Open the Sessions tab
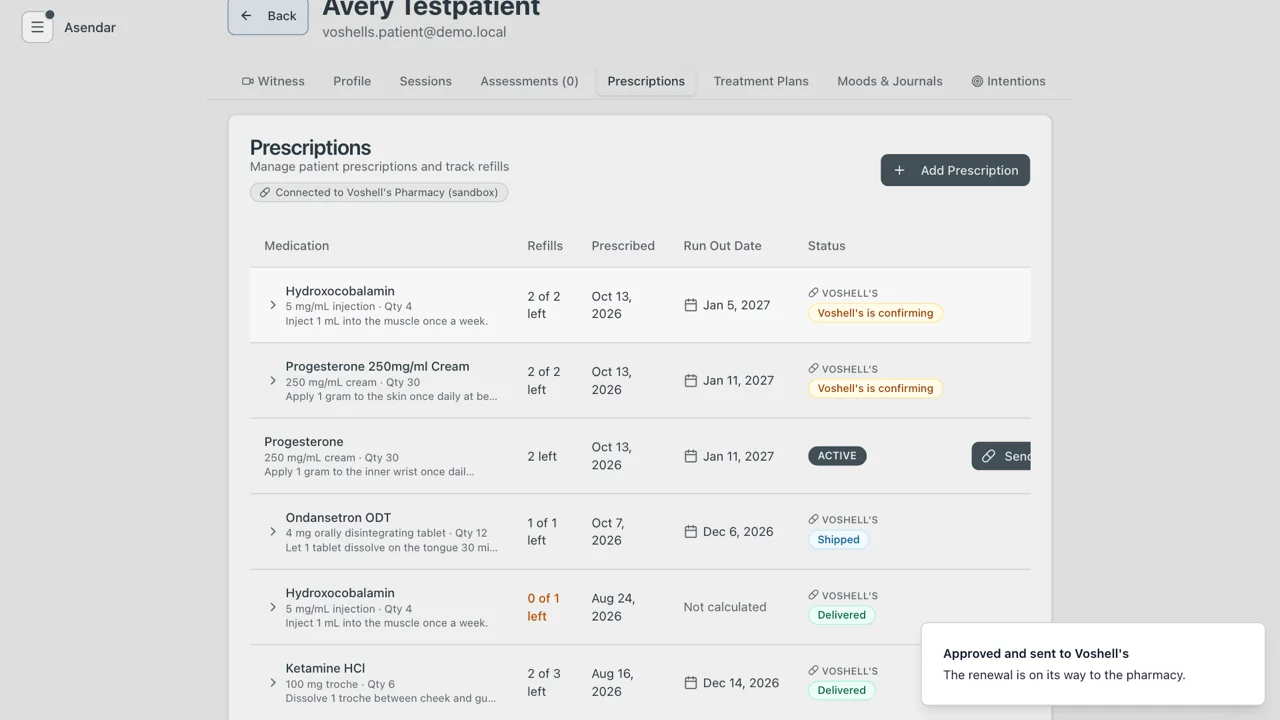1280x720 pixels. [x=426, y=81]
